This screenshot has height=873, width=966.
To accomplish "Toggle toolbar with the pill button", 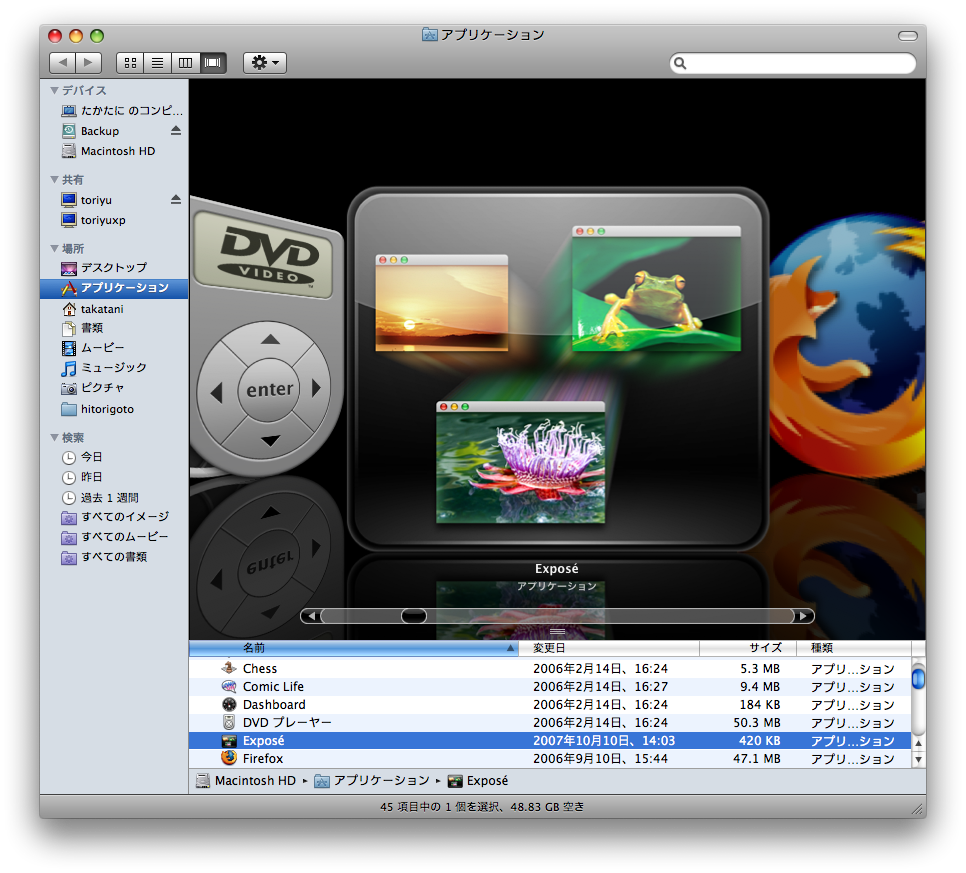I will 907,36.
